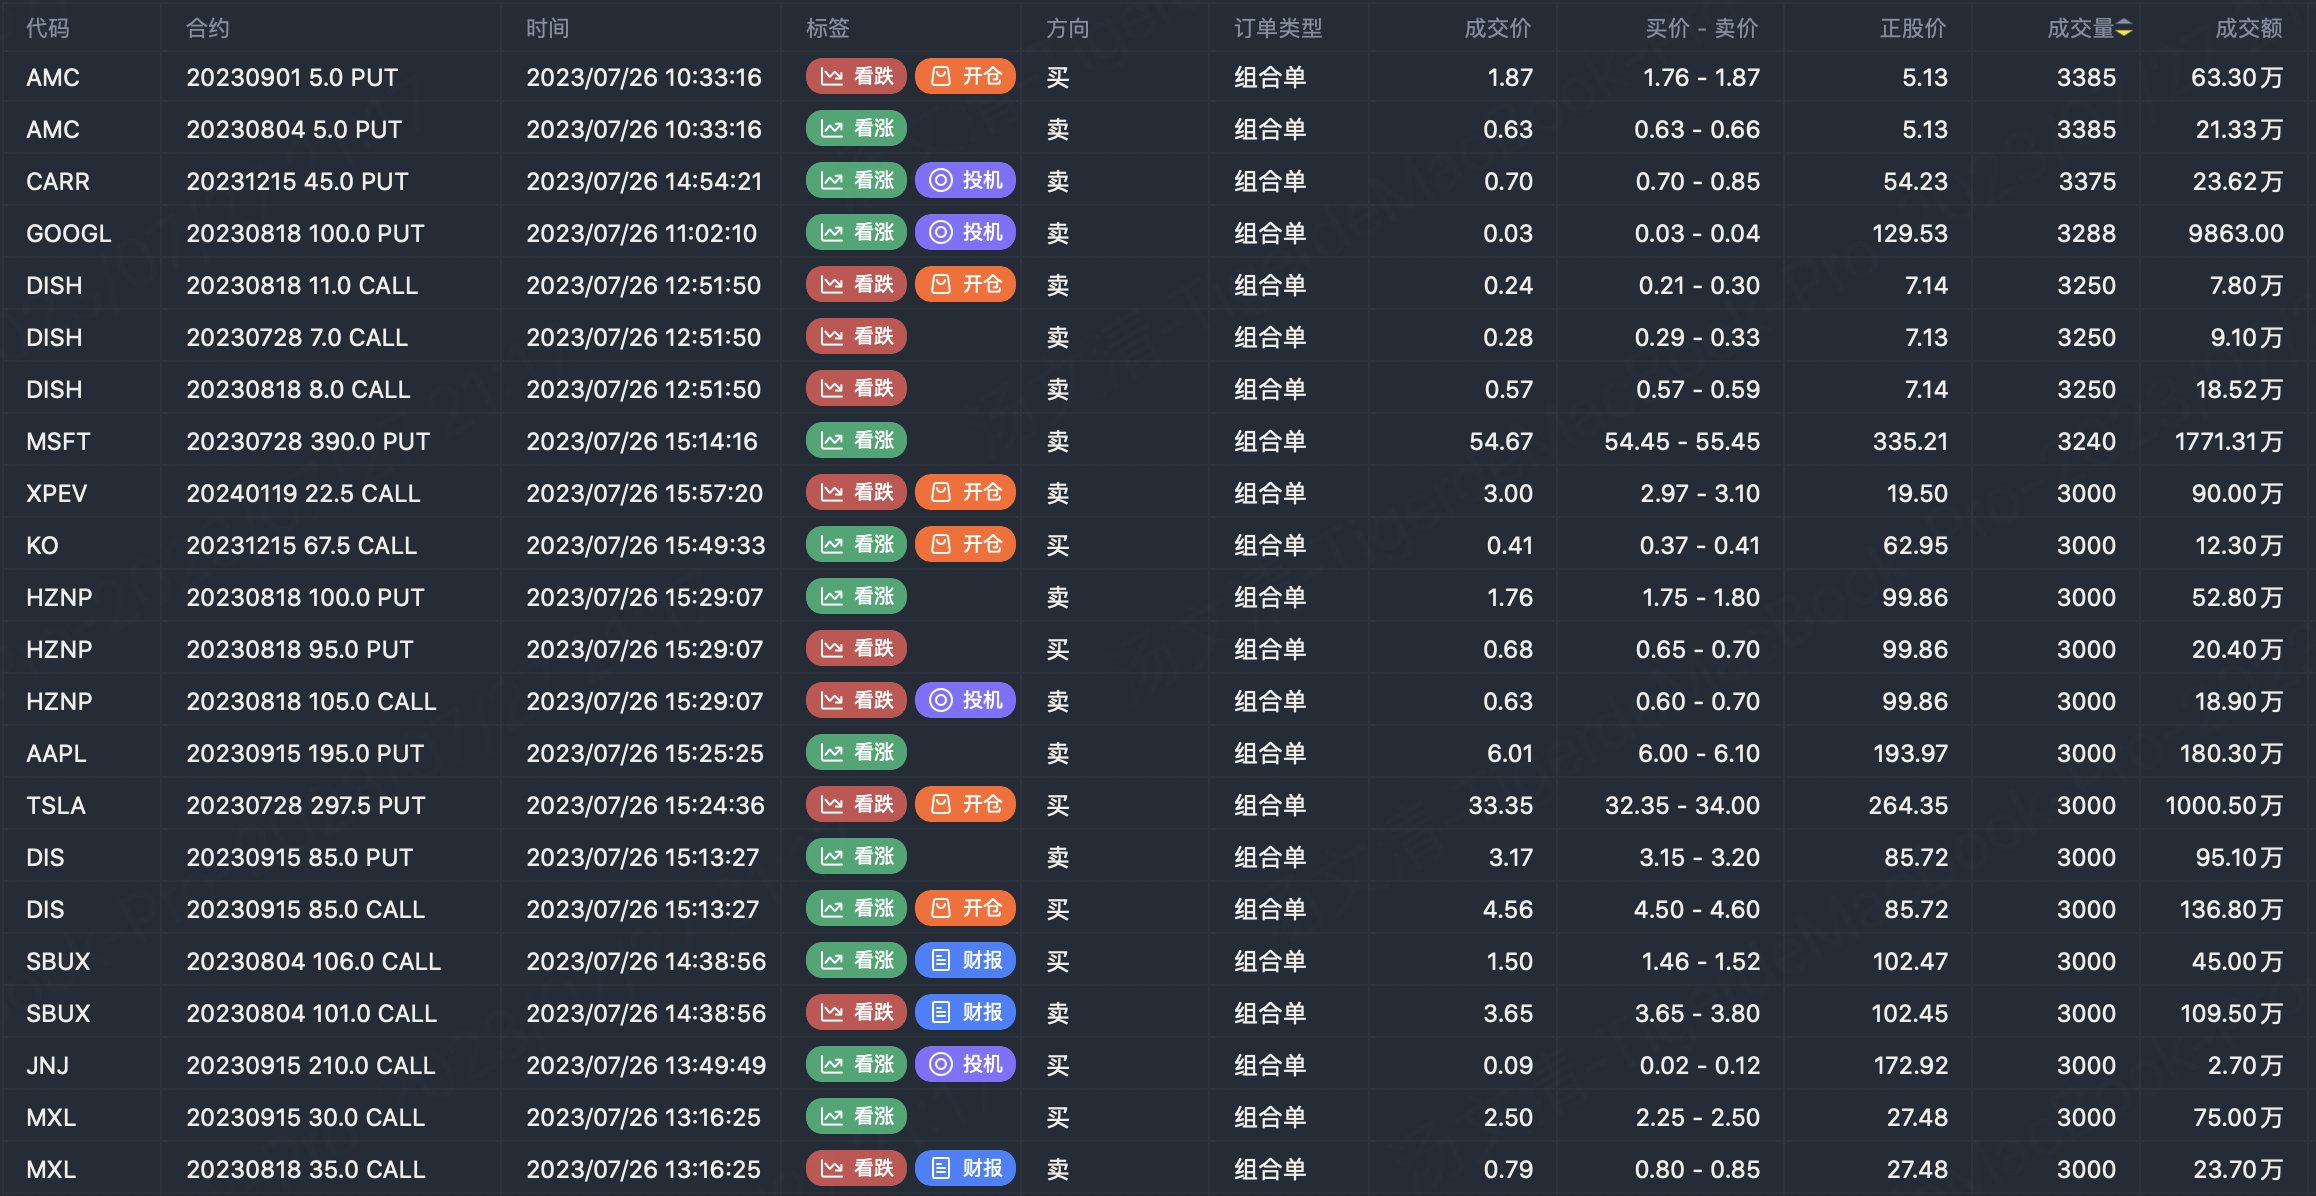This screenshot has width=2316, height=1196.
Task: Click the 时间 column header
Action: pos(548,29)
